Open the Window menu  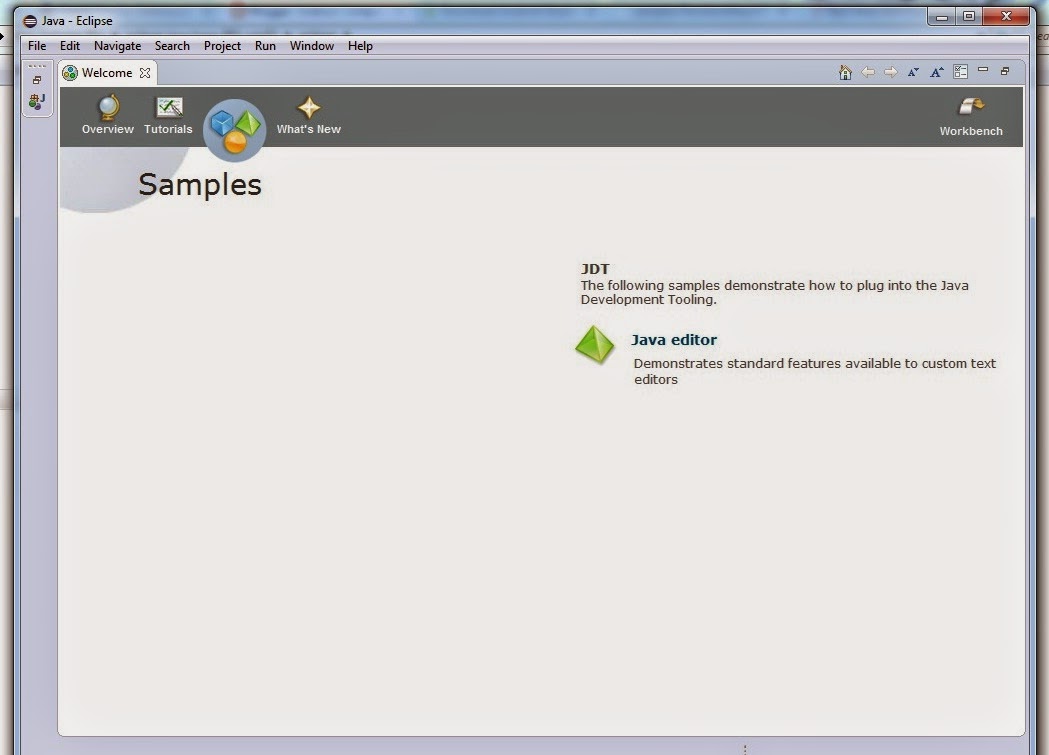[x=312, y=45]
